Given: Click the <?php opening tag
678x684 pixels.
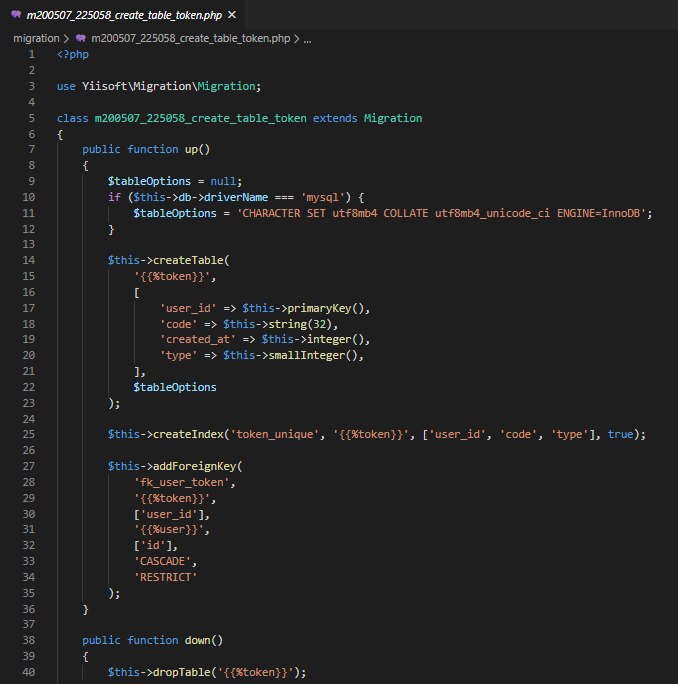Looking at the screenshot, I should [73, 55].
